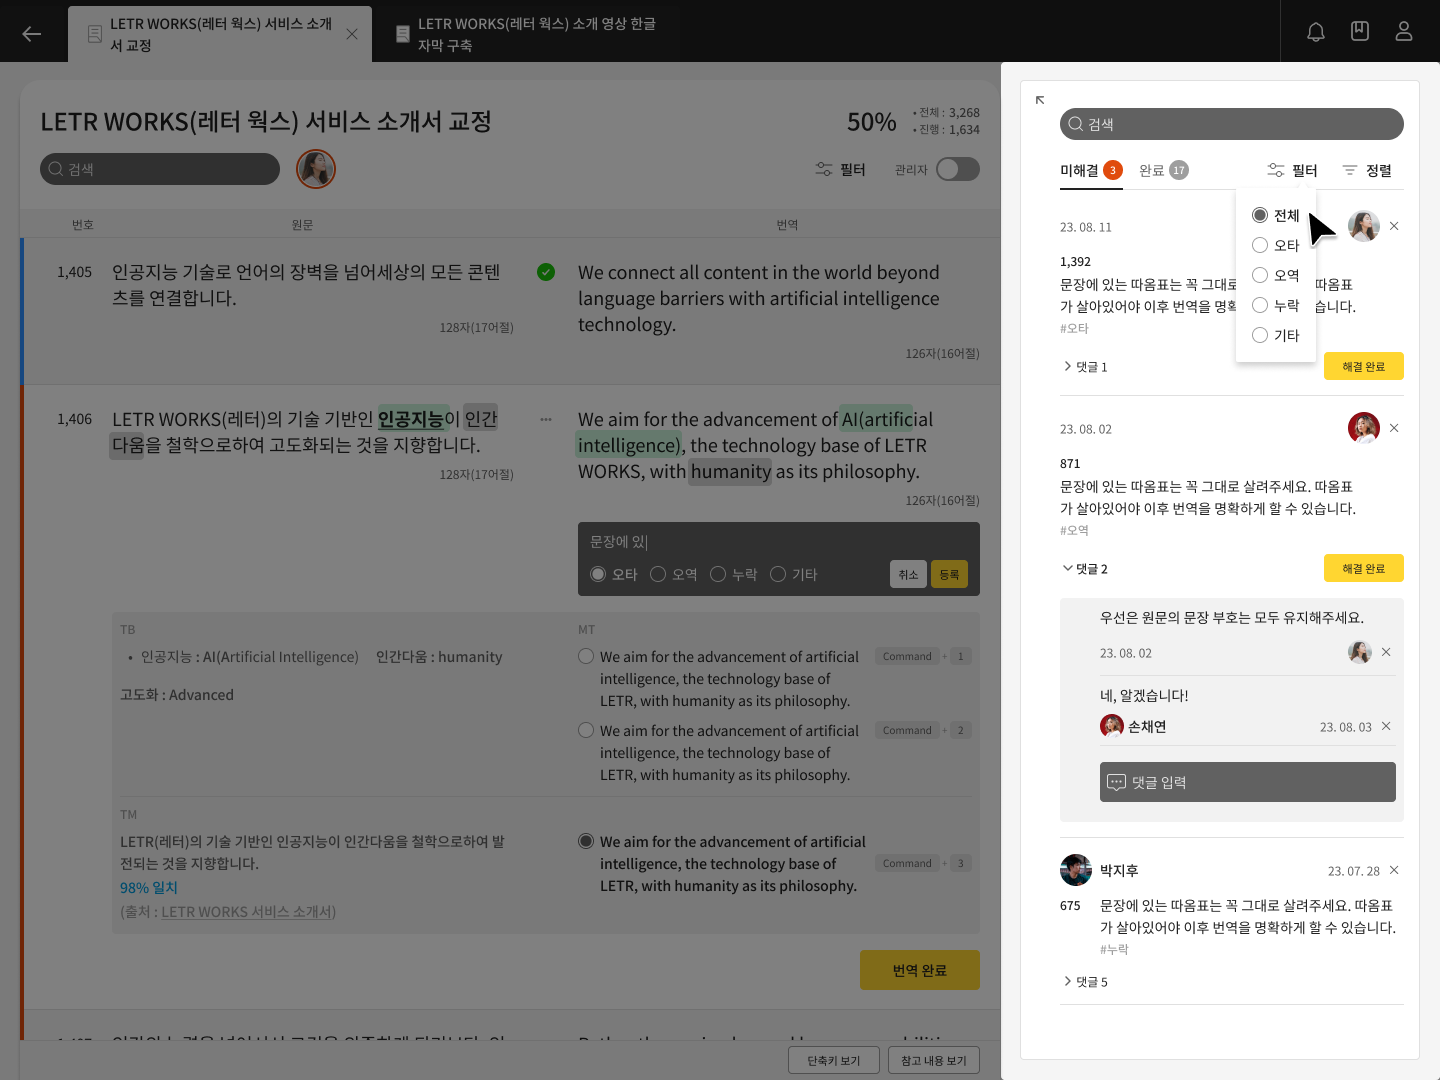
Task: Toggle the 관리자 switch
Action: click(x=957, y=169)
